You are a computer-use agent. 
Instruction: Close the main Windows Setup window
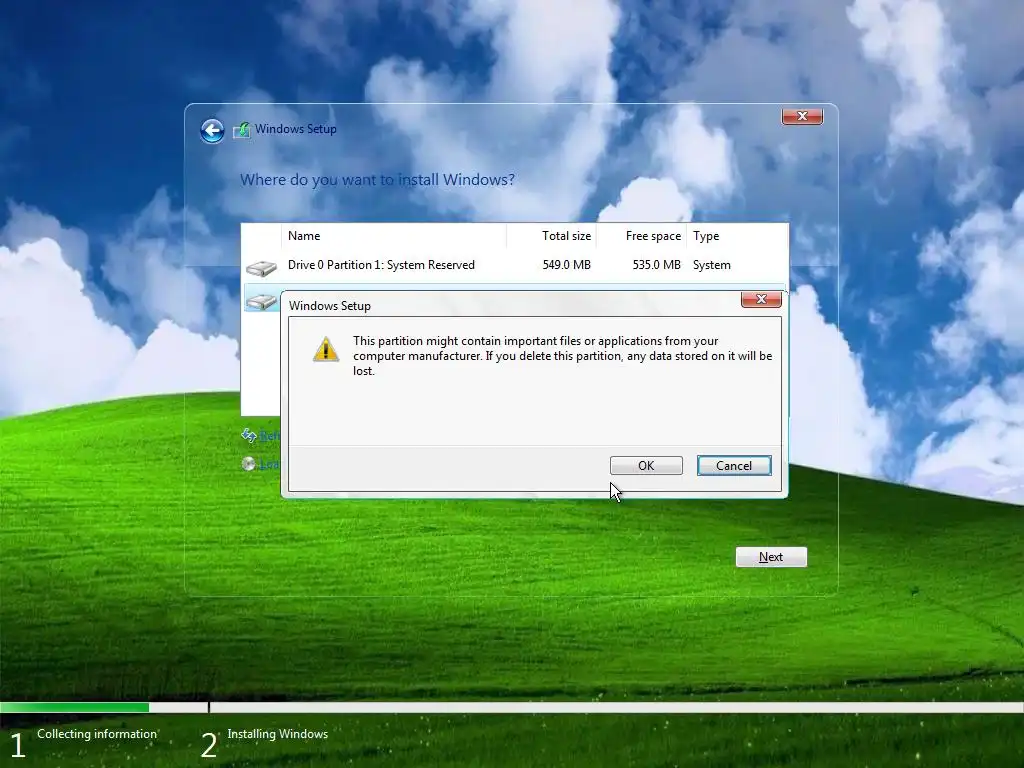[802, 116]
